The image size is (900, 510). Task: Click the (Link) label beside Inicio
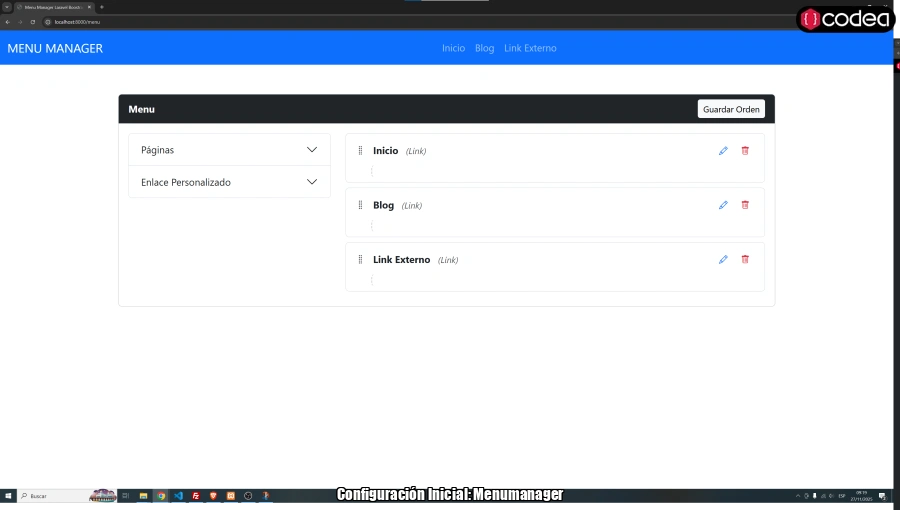(416, 151)
